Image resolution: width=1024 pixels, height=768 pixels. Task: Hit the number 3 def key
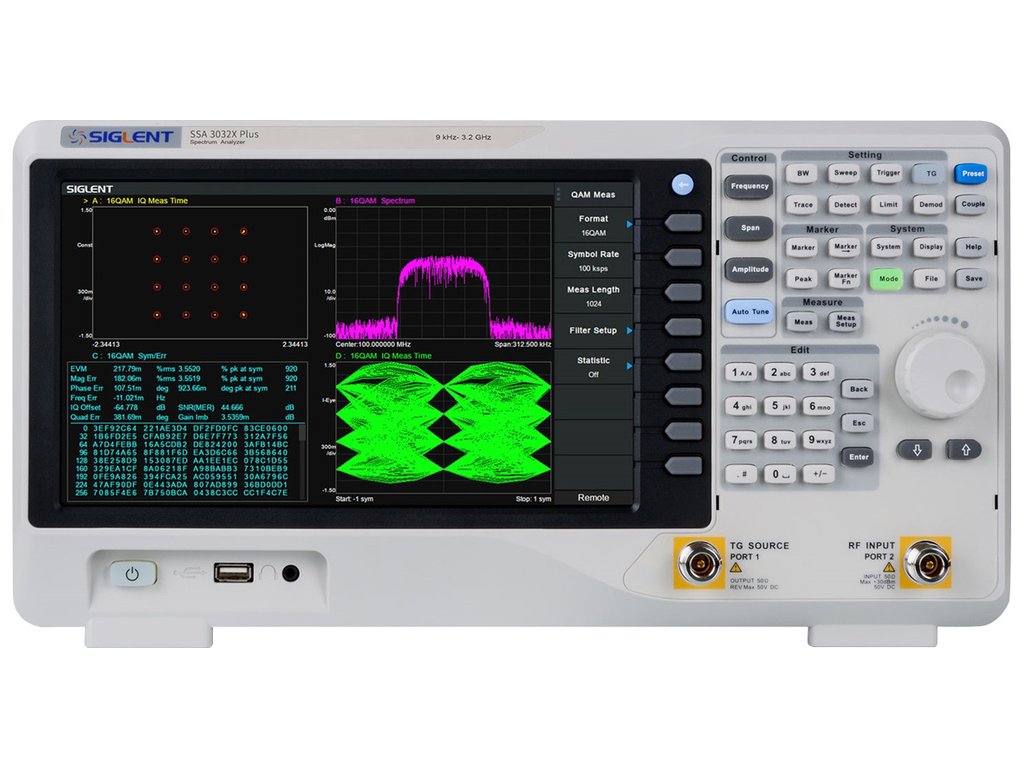818,372
